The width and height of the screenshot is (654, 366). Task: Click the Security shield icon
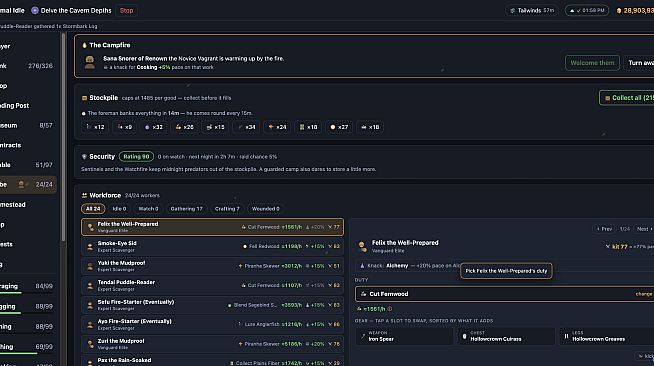coord(84,157)
